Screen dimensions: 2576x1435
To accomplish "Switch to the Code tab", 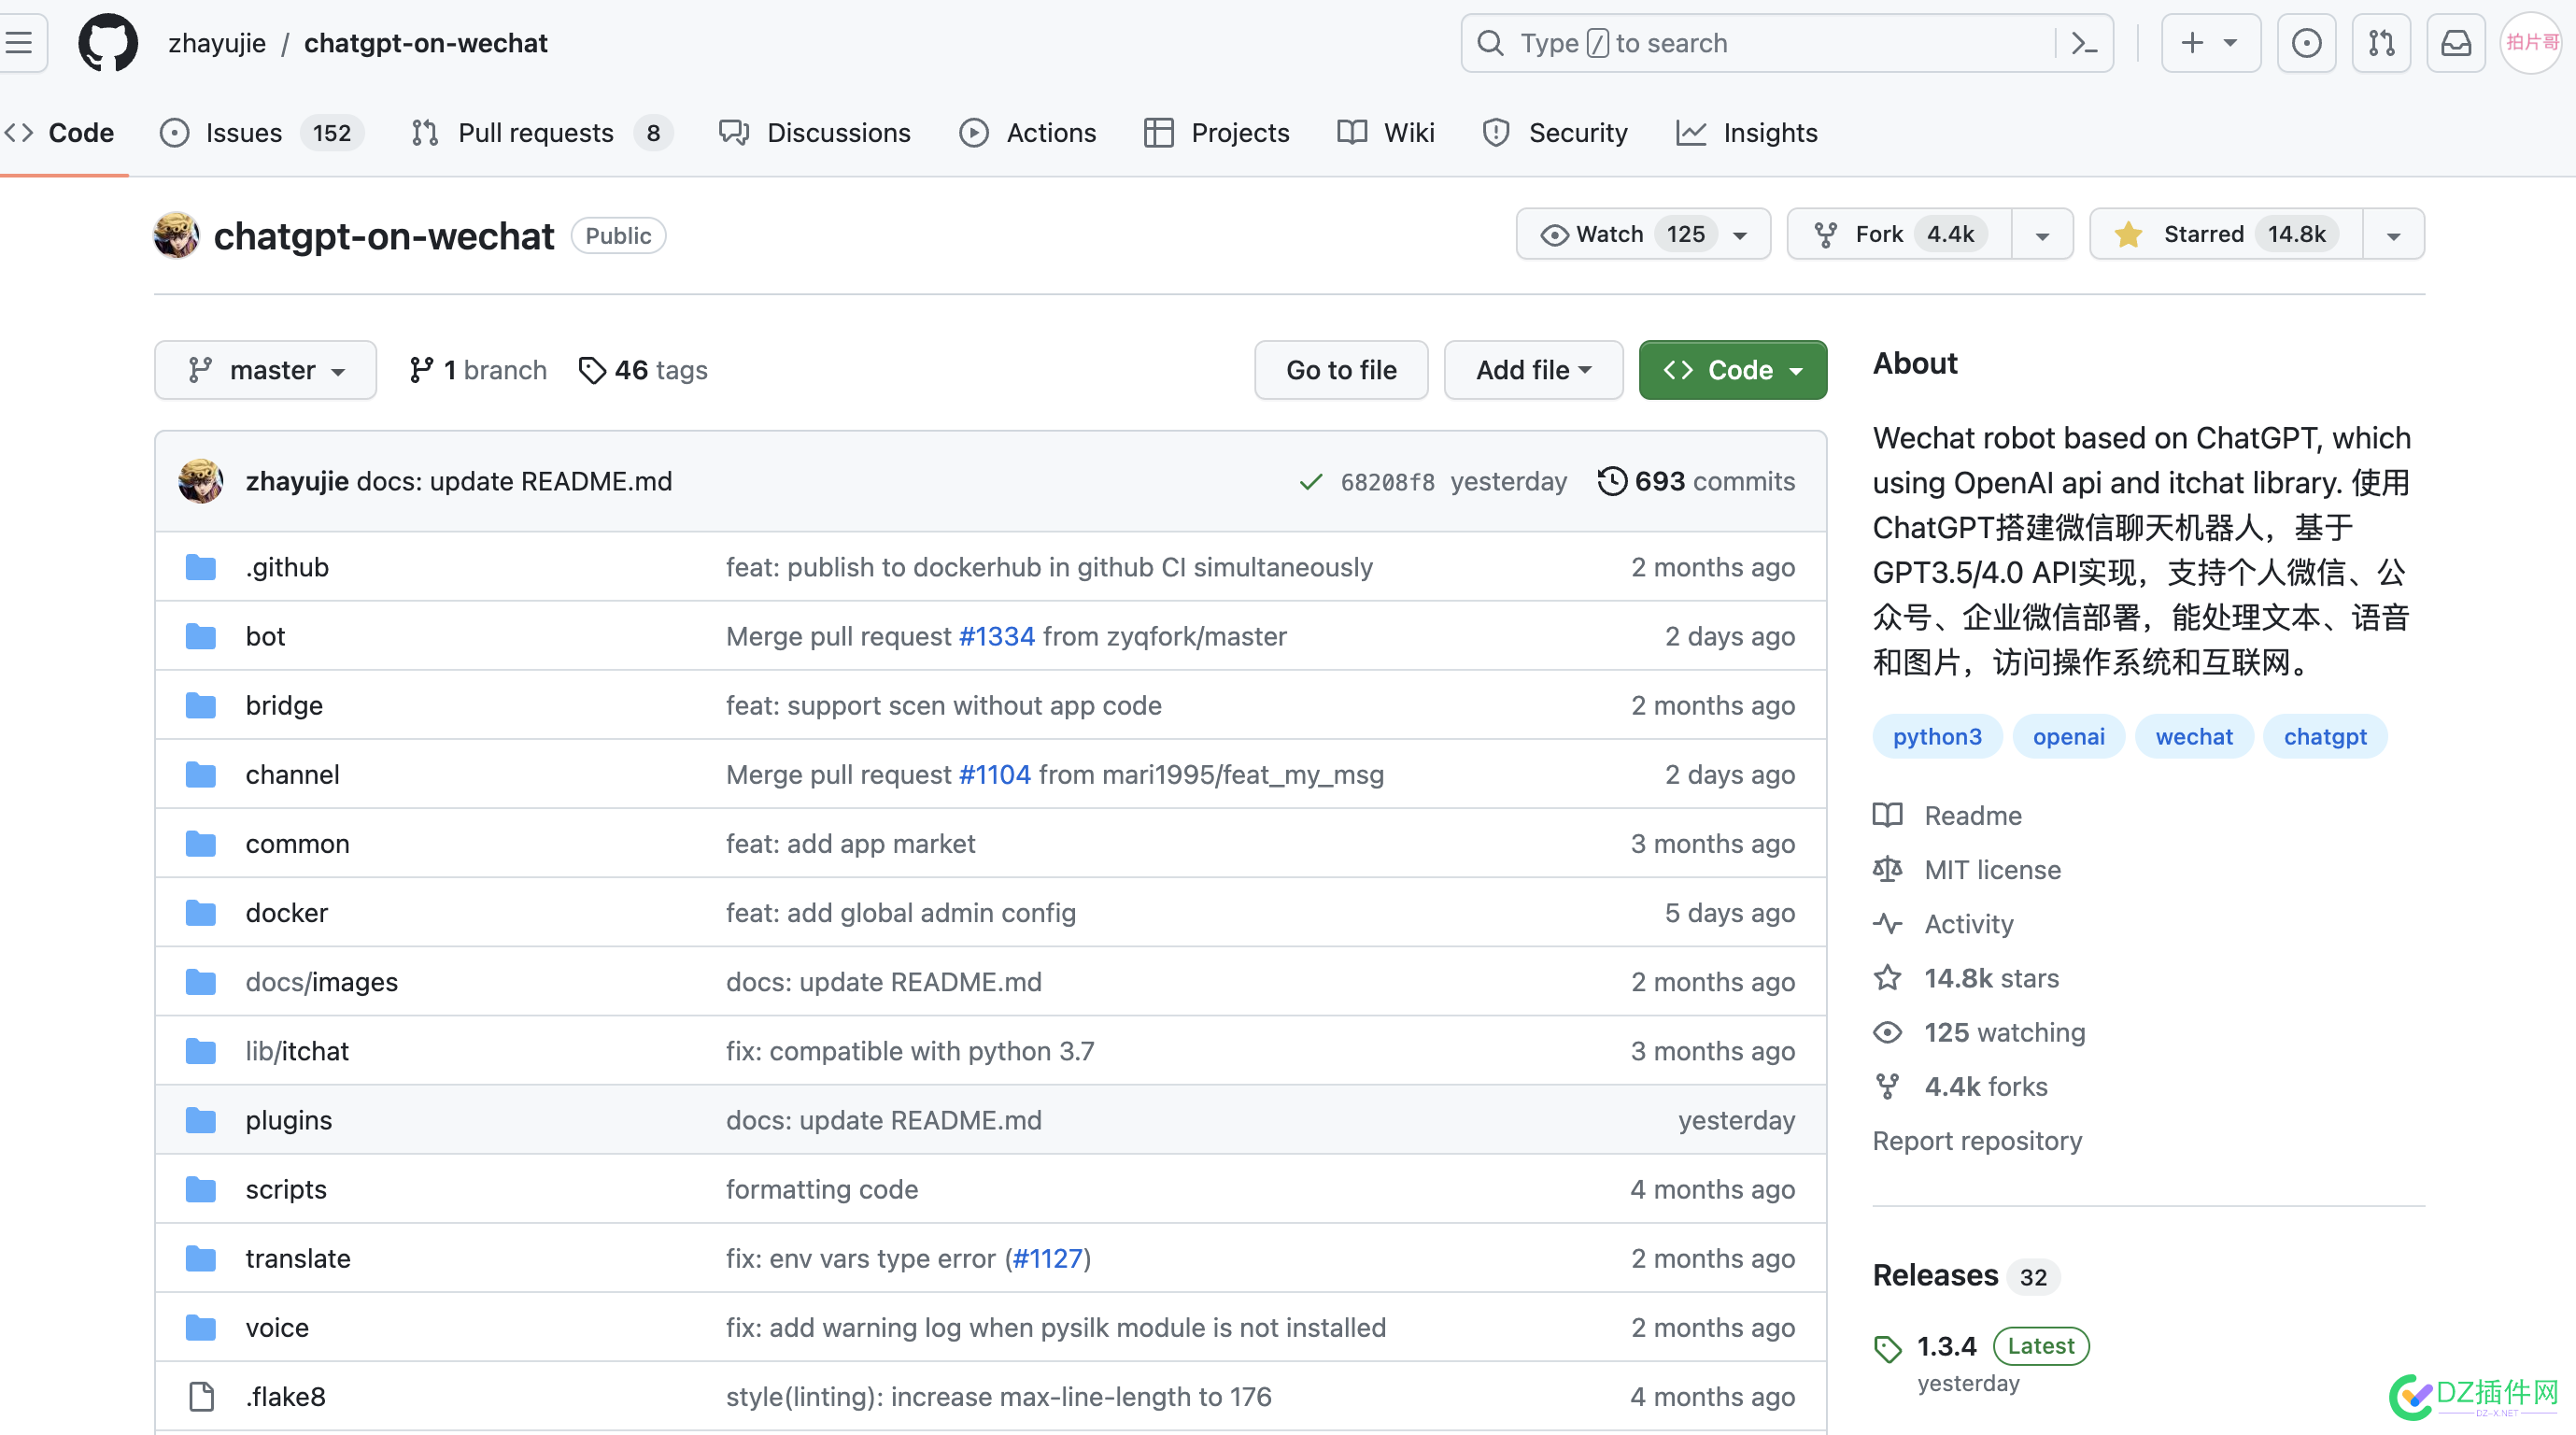I will 60,133.
